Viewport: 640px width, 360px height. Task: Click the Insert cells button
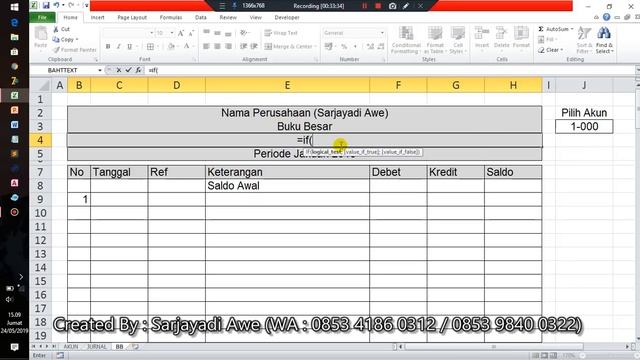click(x=482, y=38)
